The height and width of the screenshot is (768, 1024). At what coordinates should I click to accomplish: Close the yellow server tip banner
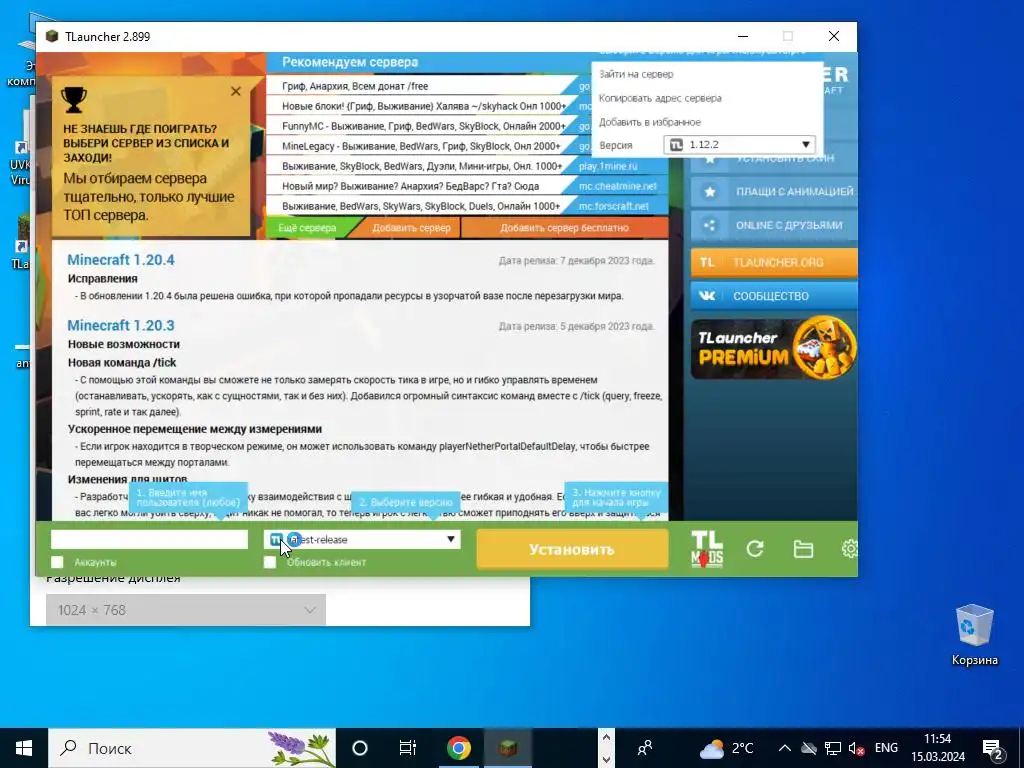236,91
